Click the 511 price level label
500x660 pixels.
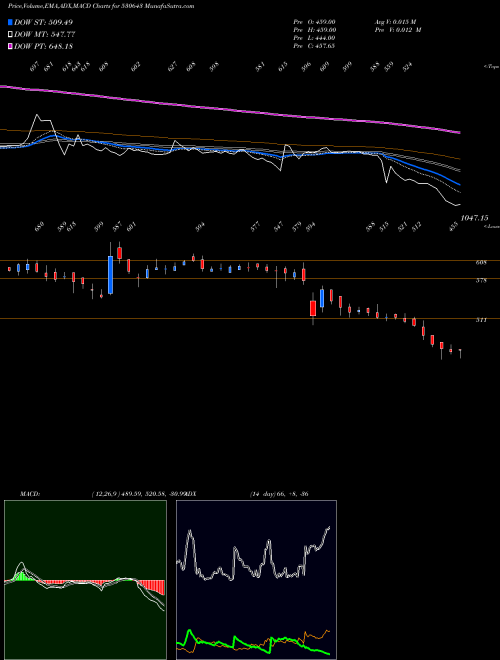(x=481, y=320)
